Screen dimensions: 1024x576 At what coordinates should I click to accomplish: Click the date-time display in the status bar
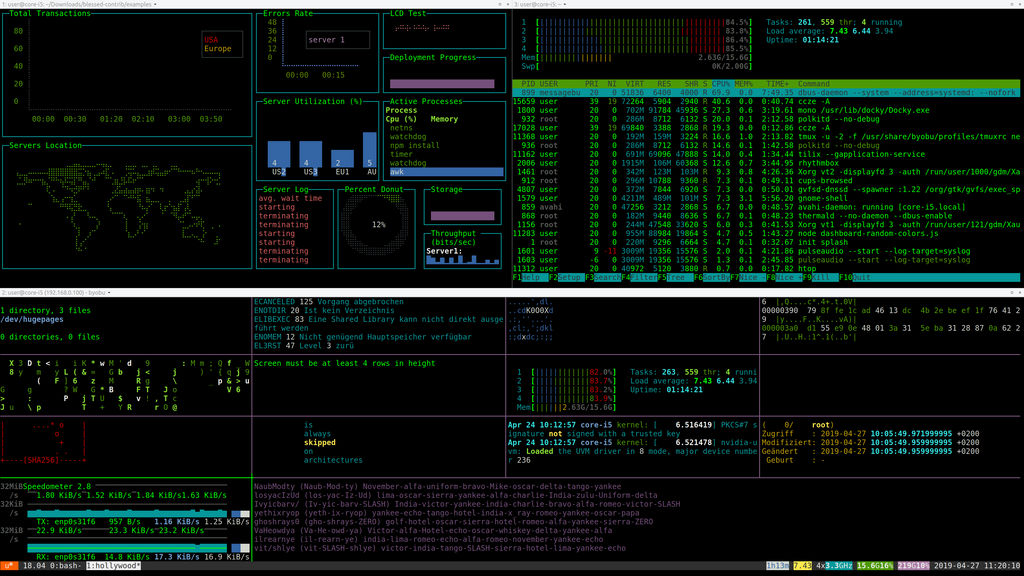pos(975,564)
